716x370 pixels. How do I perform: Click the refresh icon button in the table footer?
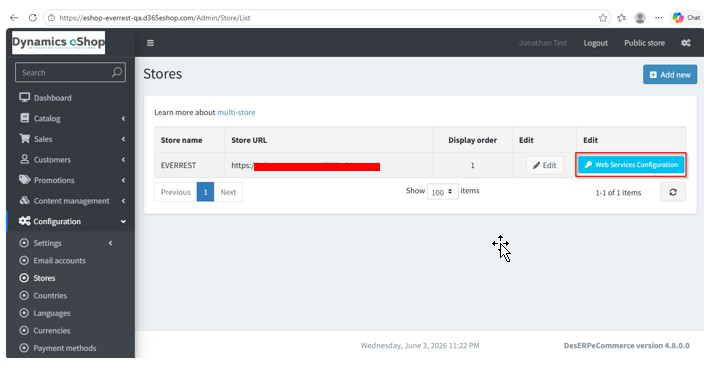(x=673, y=192)
